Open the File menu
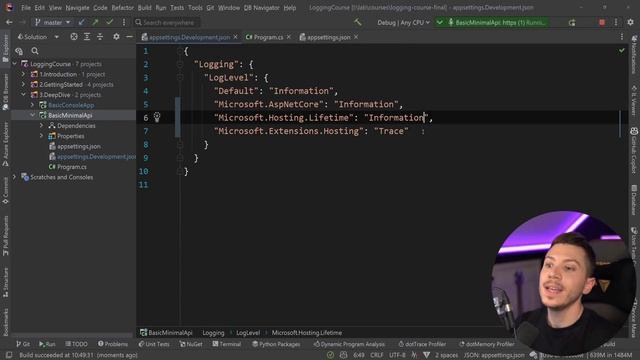The width and height of the screenshot is (640, 360). [x=26, y=8]
